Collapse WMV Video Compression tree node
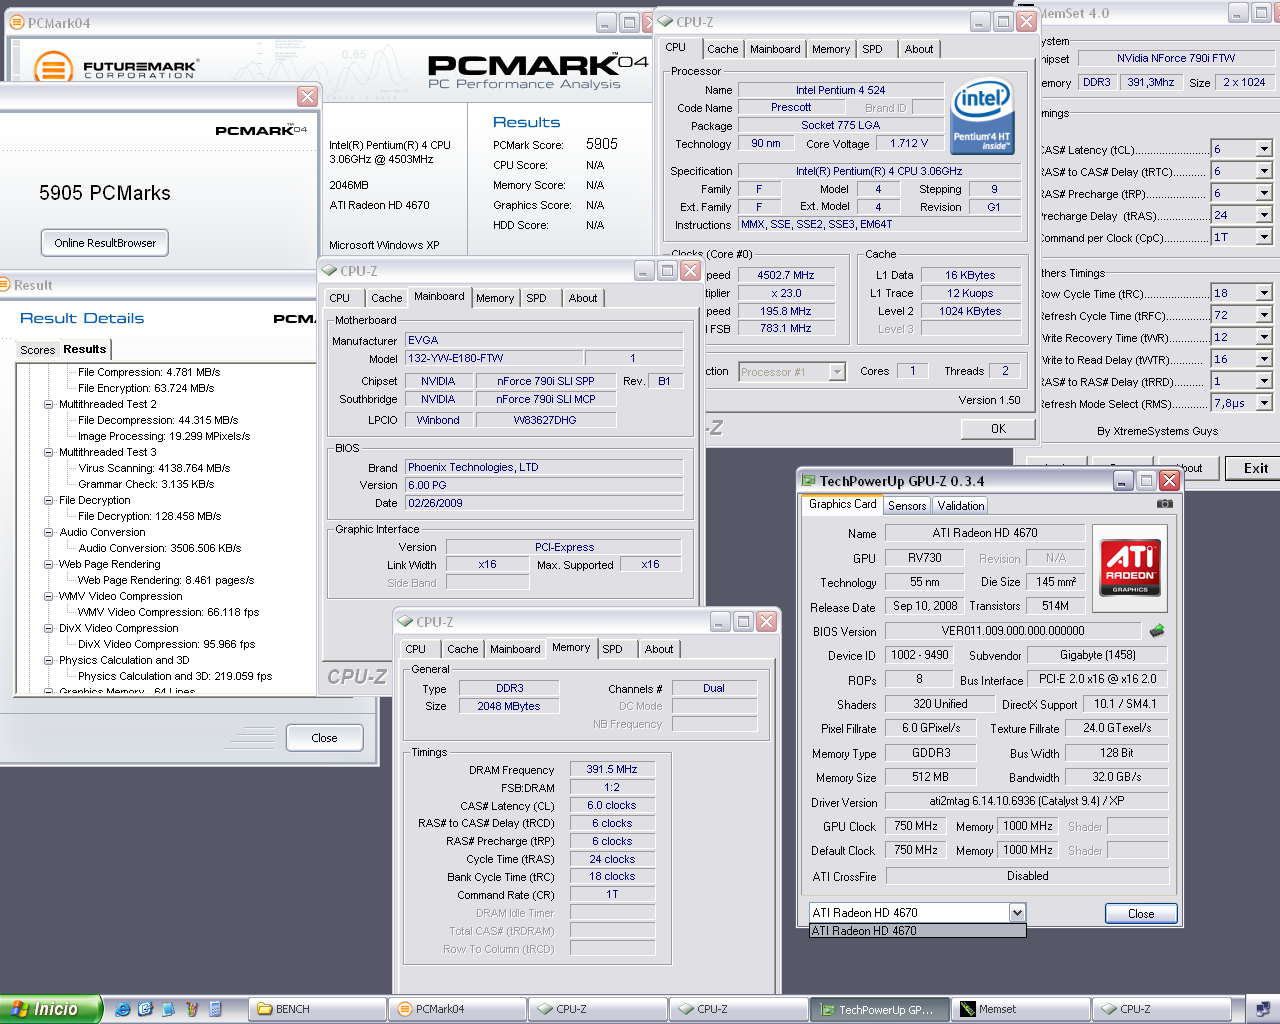 coord(48,596)
